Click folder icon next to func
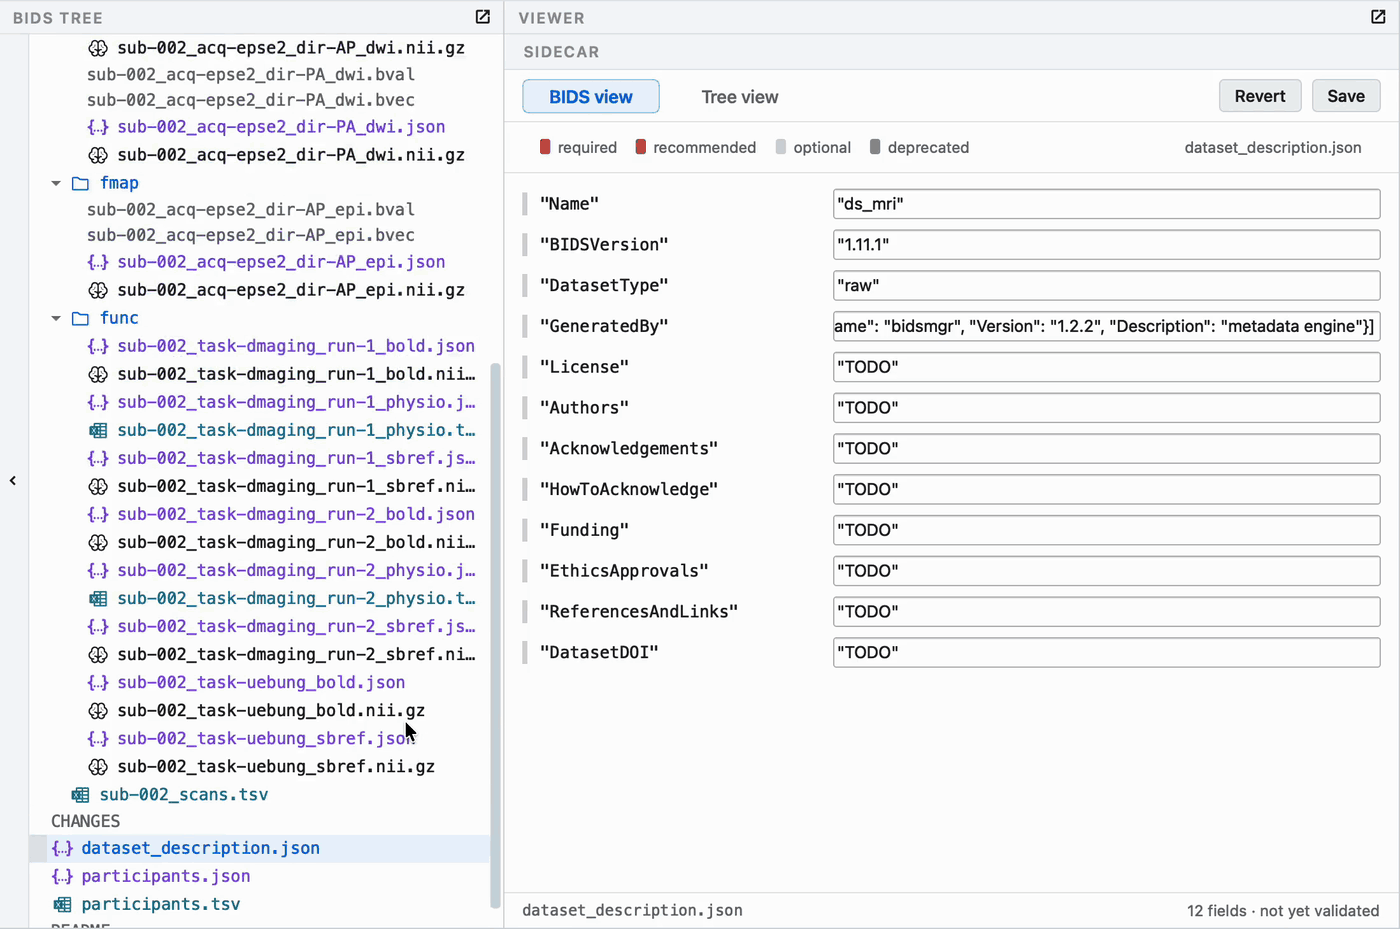This screenshot has height=929, width=1400. point(81,318)
